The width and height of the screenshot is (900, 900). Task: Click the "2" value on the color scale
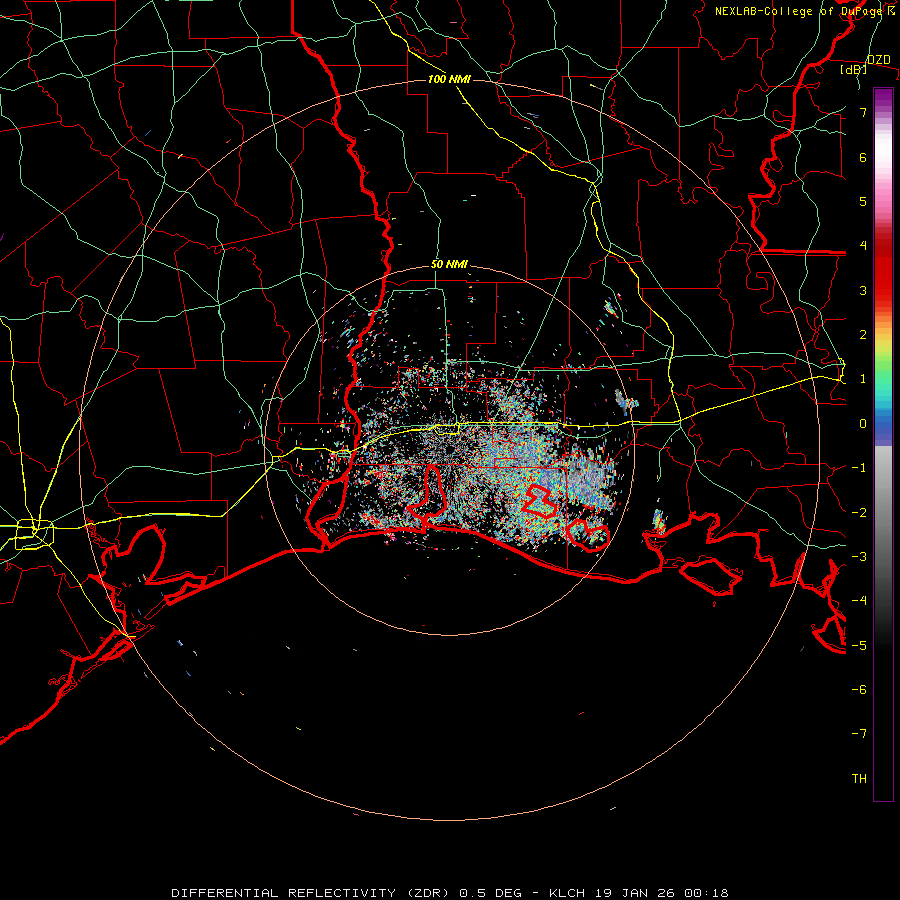[x=863, y=335]
